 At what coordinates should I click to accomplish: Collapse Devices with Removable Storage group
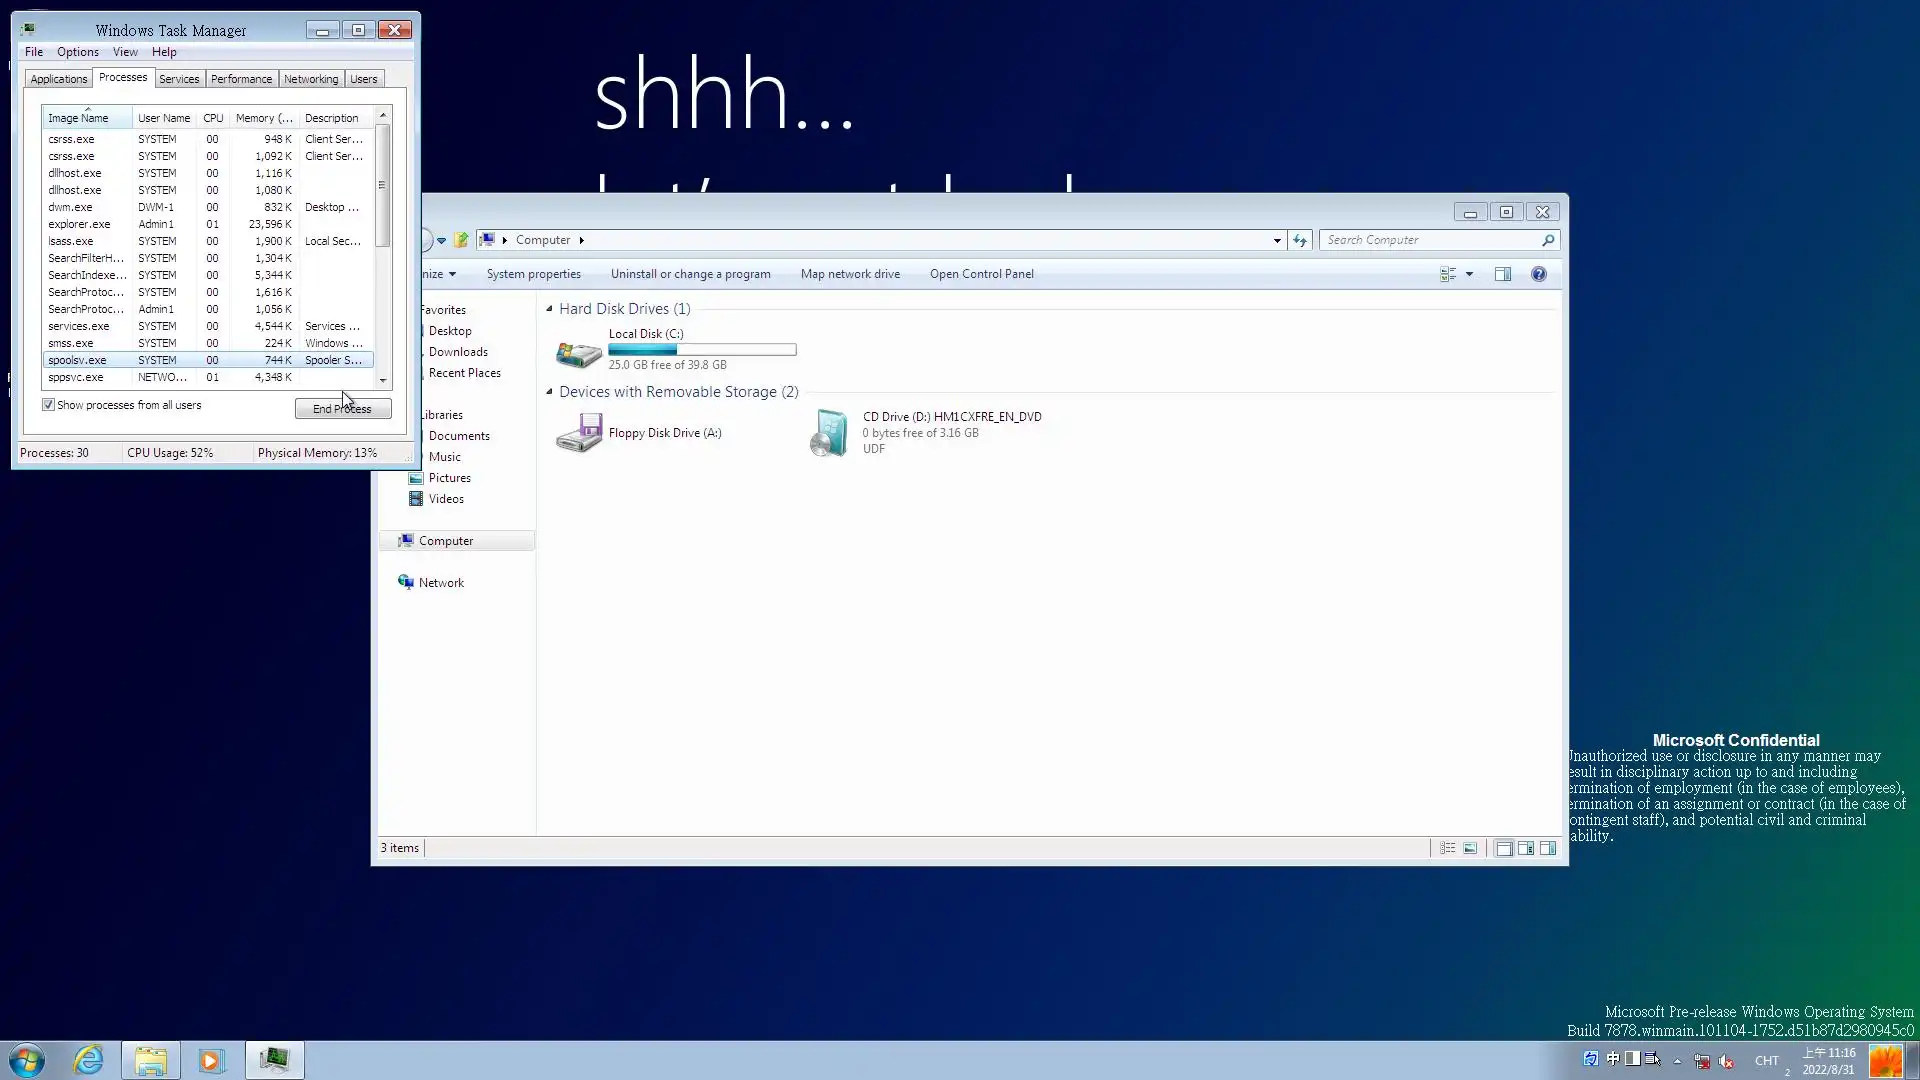click(549, 392)
